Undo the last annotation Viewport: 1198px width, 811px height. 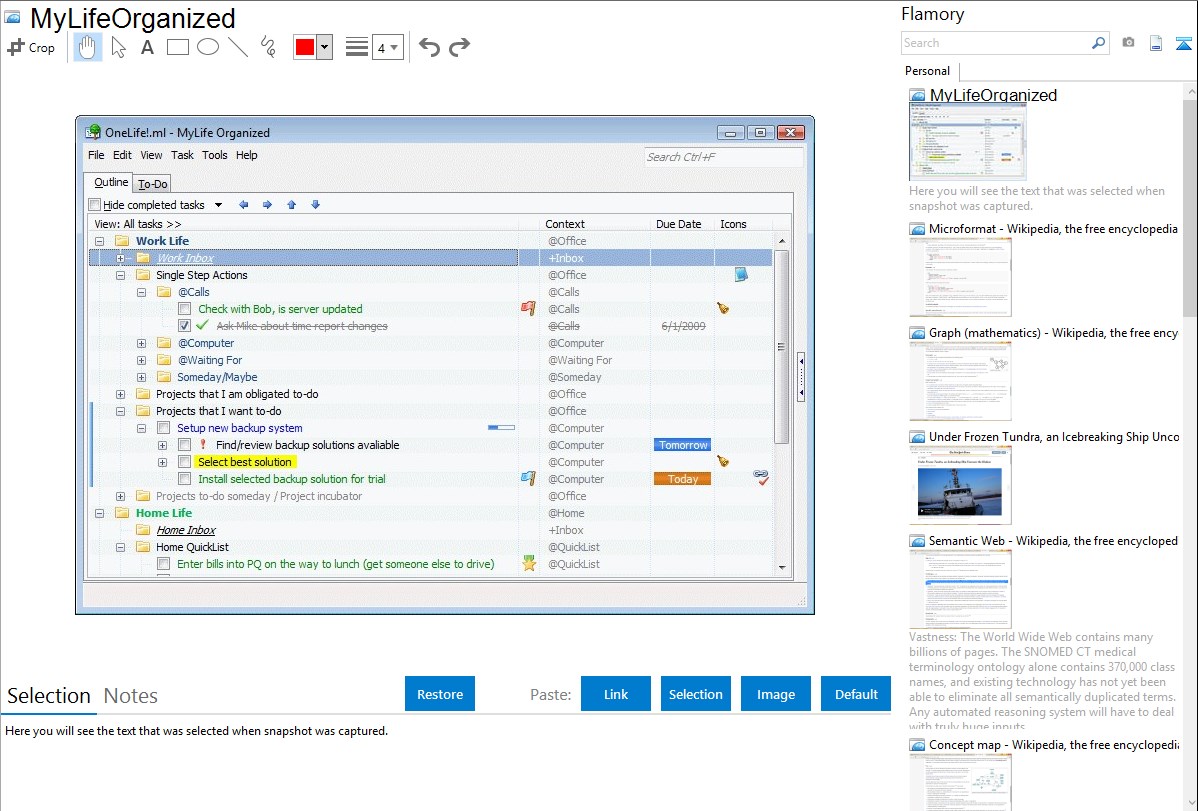(429, 47)
